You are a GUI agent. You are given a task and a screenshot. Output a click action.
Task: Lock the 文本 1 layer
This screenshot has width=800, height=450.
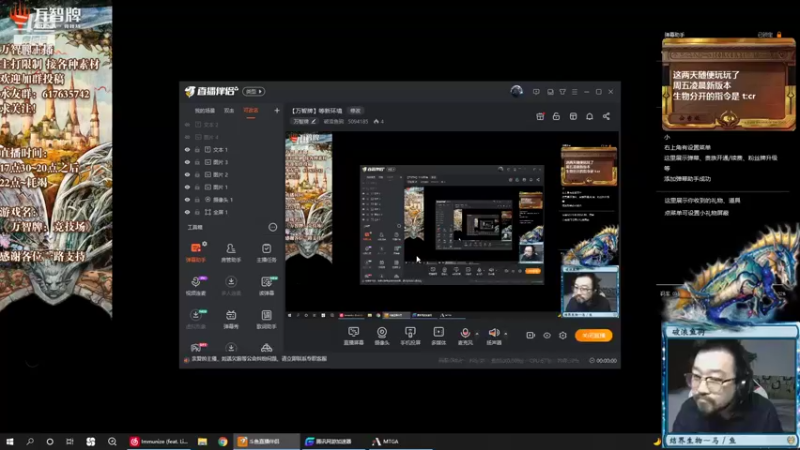[197, 149]
